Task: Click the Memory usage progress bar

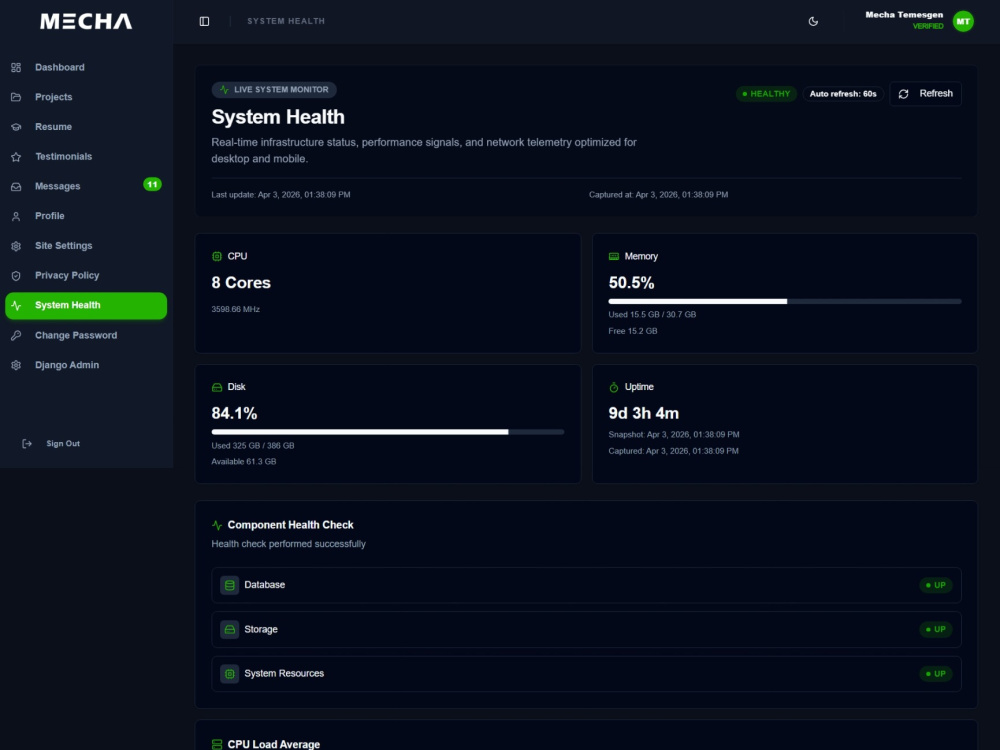Action: point(784,301)
